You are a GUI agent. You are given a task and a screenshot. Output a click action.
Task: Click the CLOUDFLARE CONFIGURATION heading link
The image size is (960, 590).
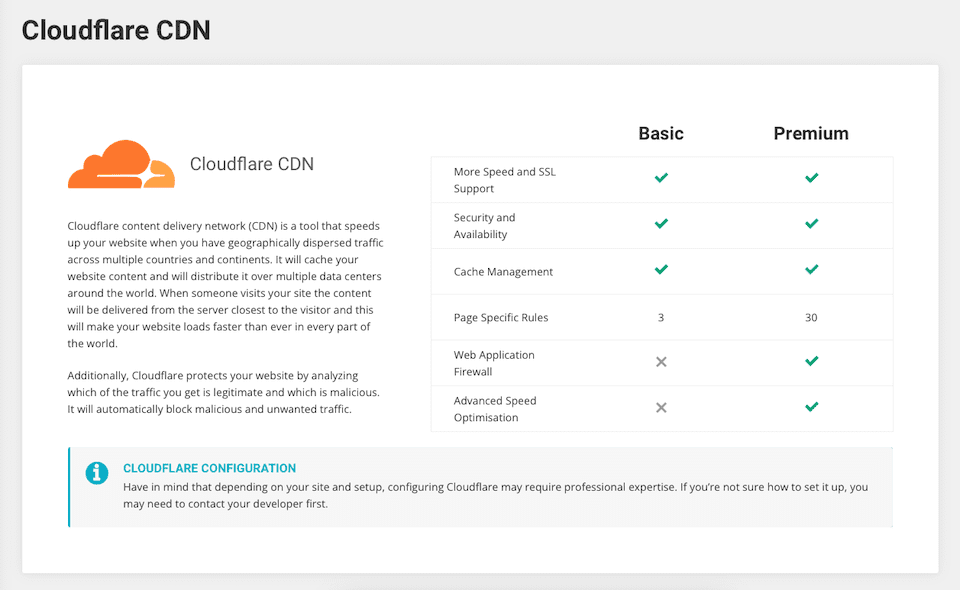209,467
